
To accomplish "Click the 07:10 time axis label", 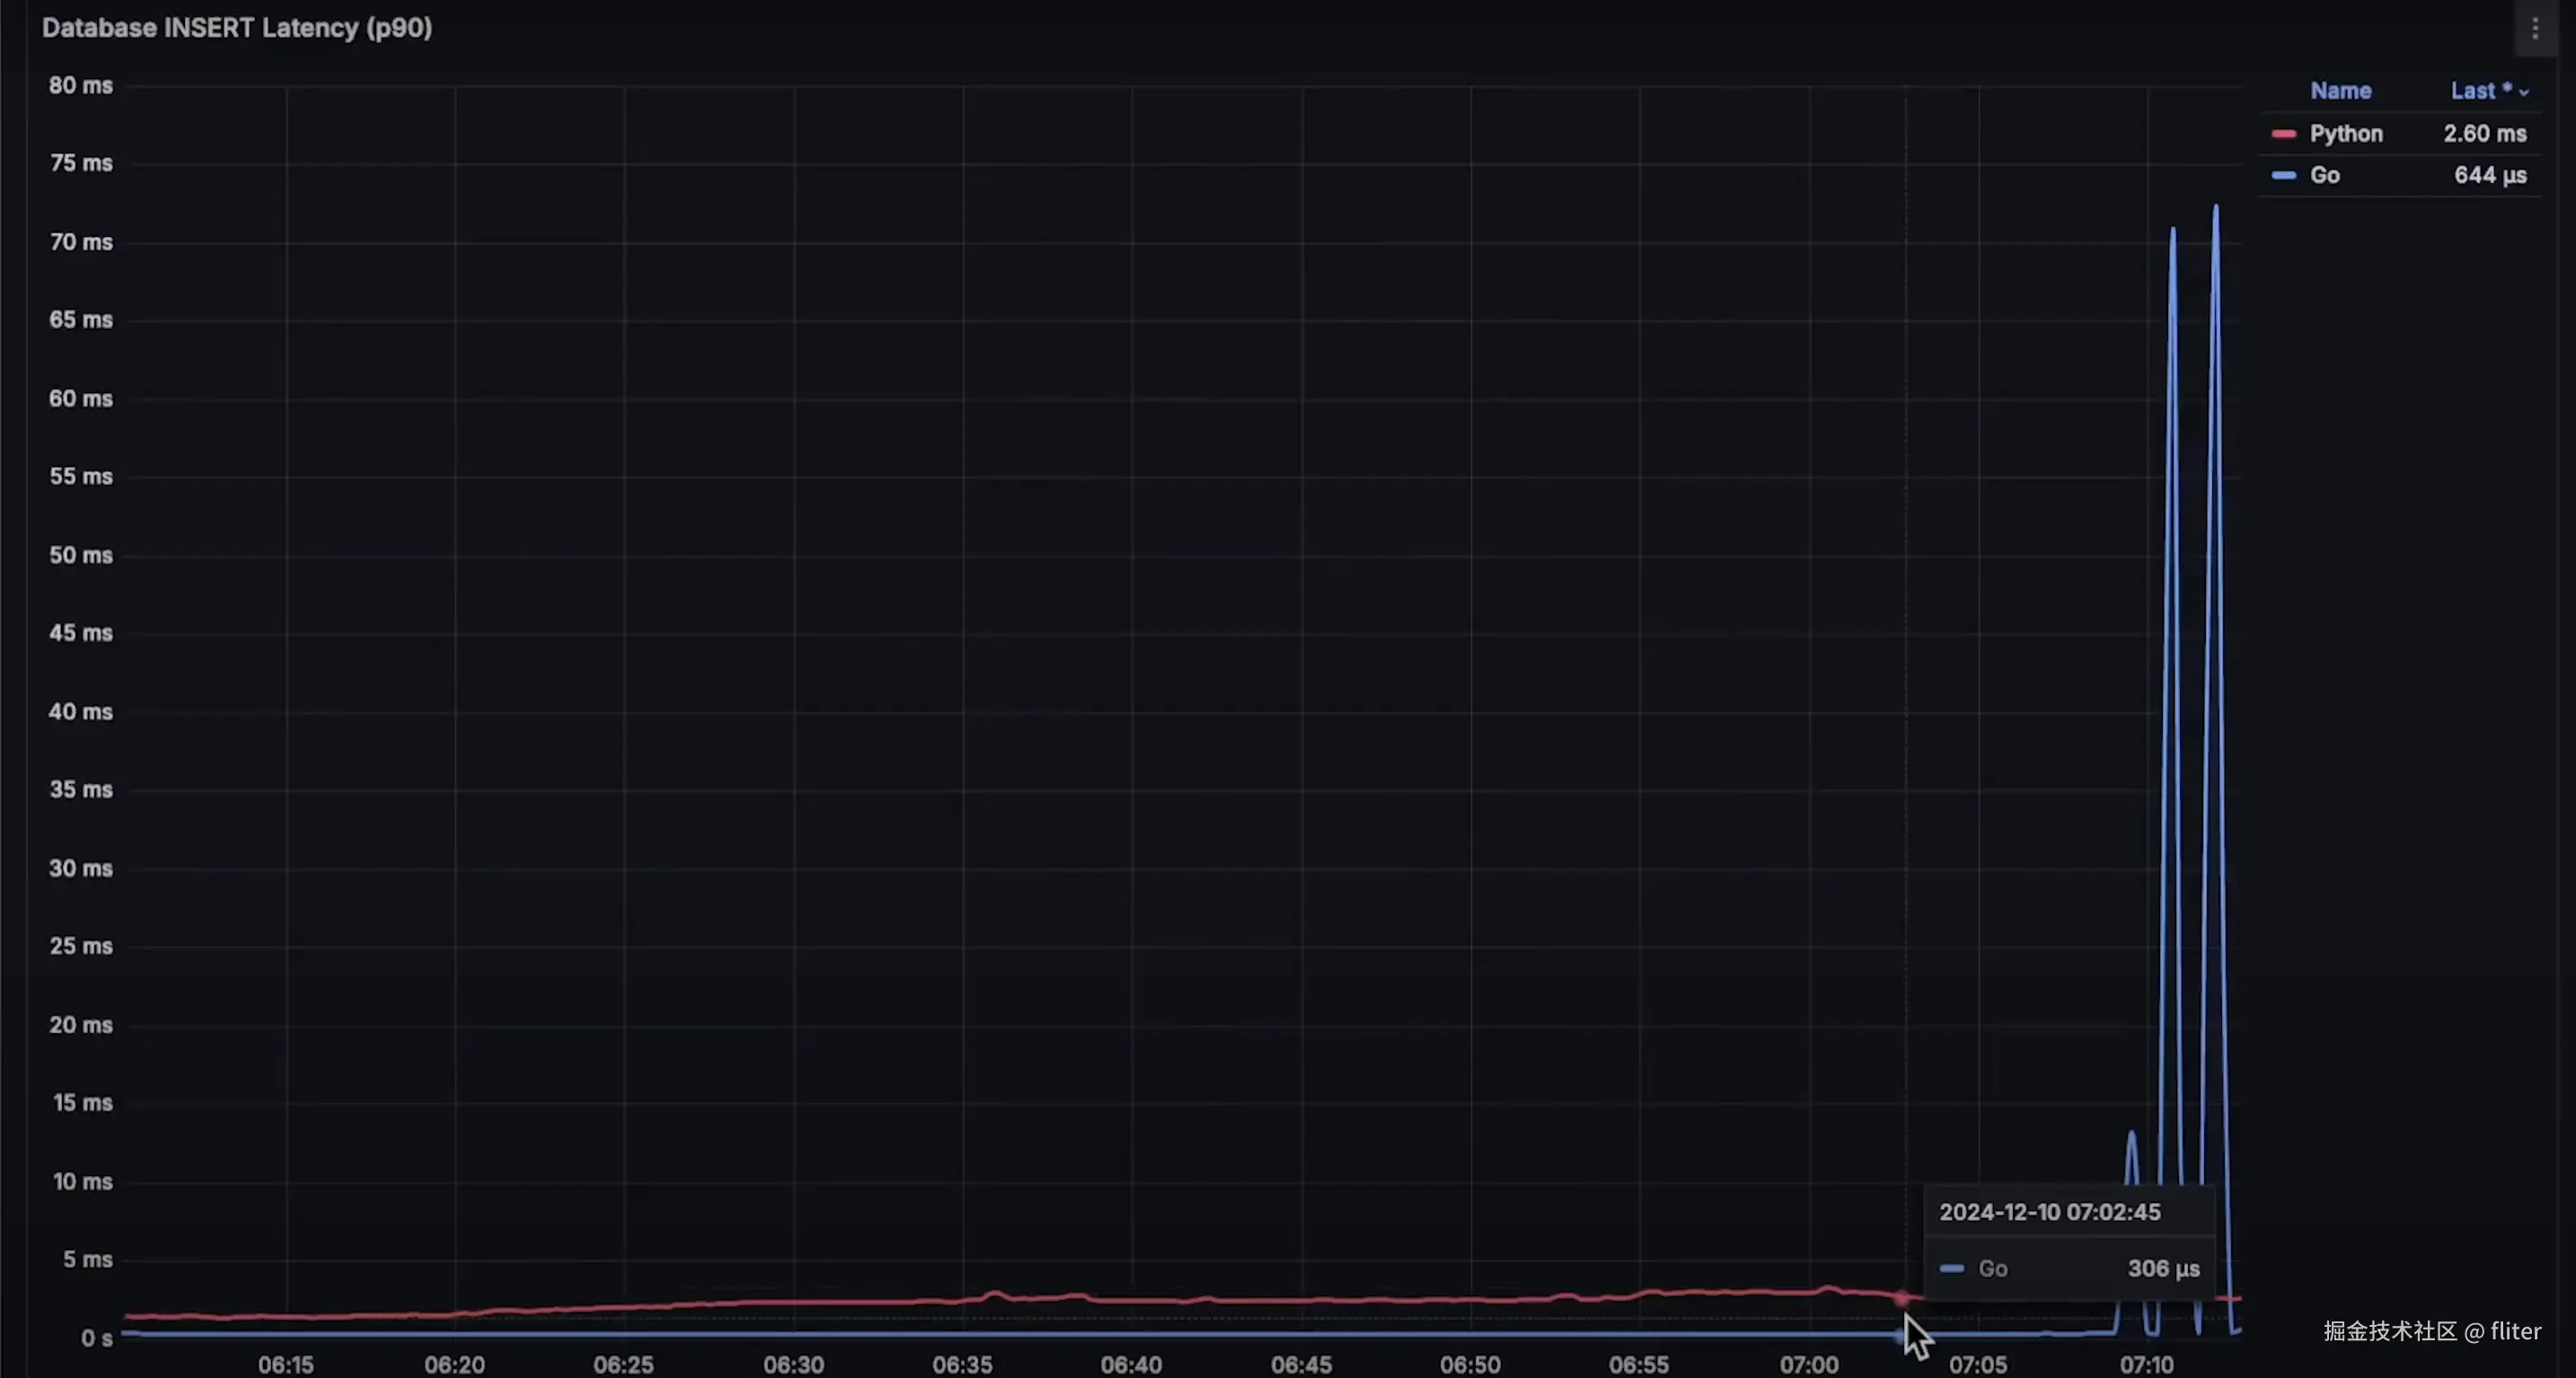I will [2146, 1364].
